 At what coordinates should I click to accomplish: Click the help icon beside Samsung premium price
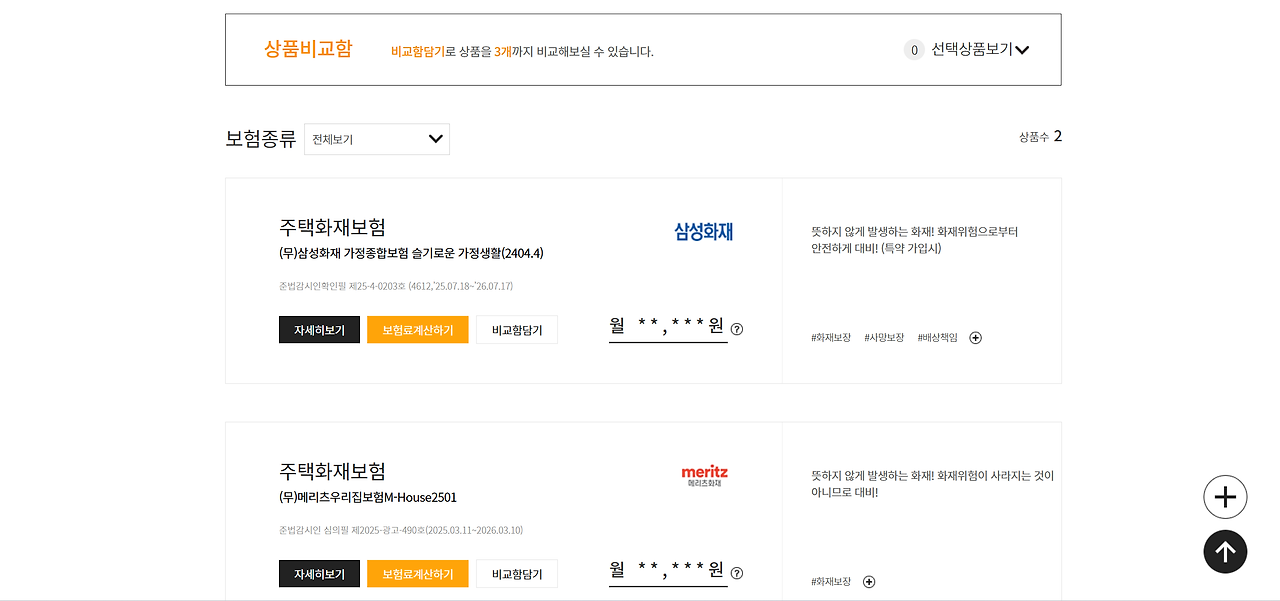(x=737, y=329)
